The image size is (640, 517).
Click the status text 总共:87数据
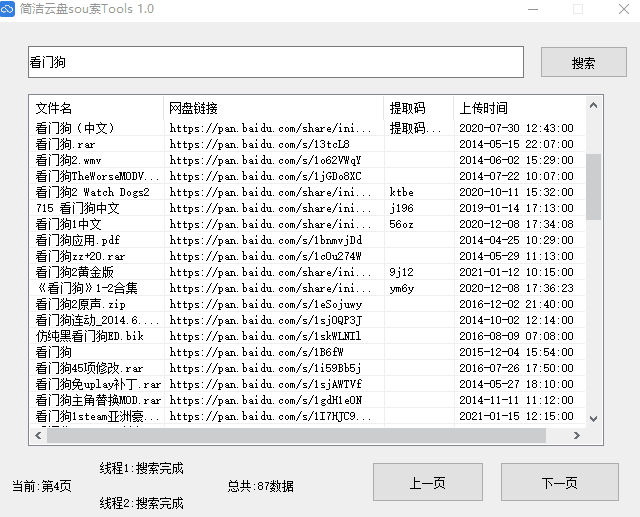click(x=260, y=486)
